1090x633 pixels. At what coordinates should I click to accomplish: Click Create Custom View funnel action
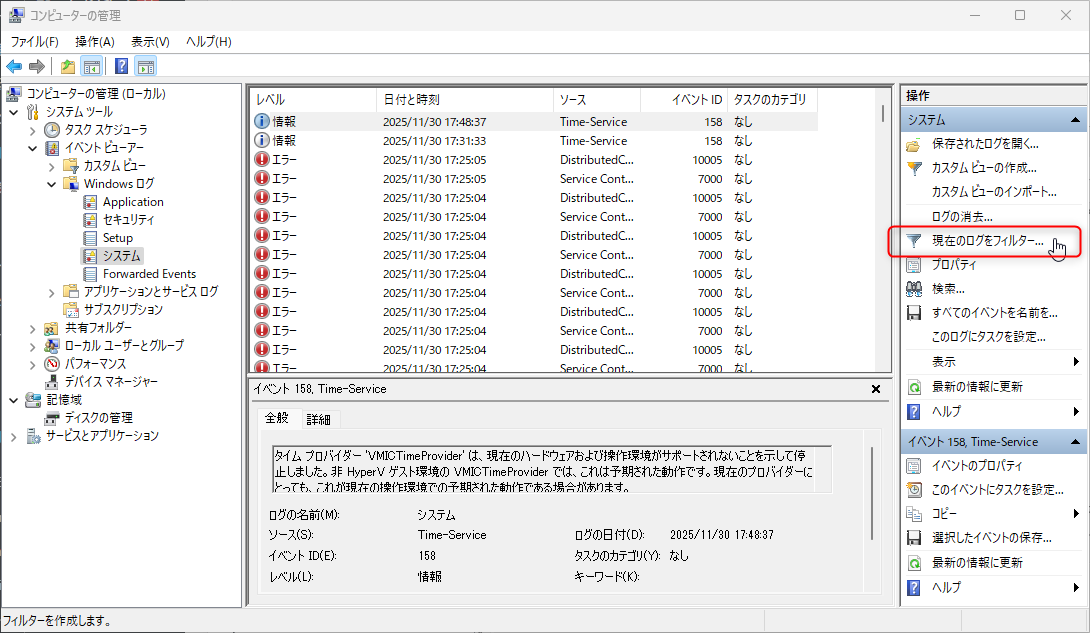(x=983, y=168)
